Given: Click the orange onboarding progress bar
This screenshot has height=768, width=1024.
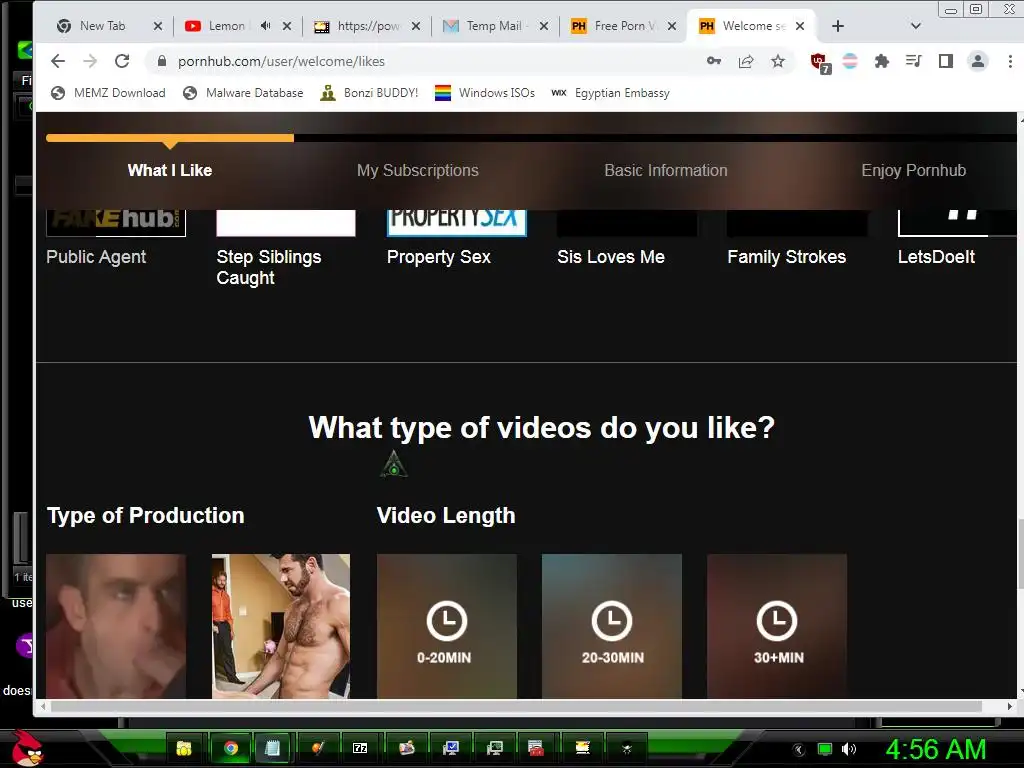Looking at the screenshot, I should [x=170, y=138].
